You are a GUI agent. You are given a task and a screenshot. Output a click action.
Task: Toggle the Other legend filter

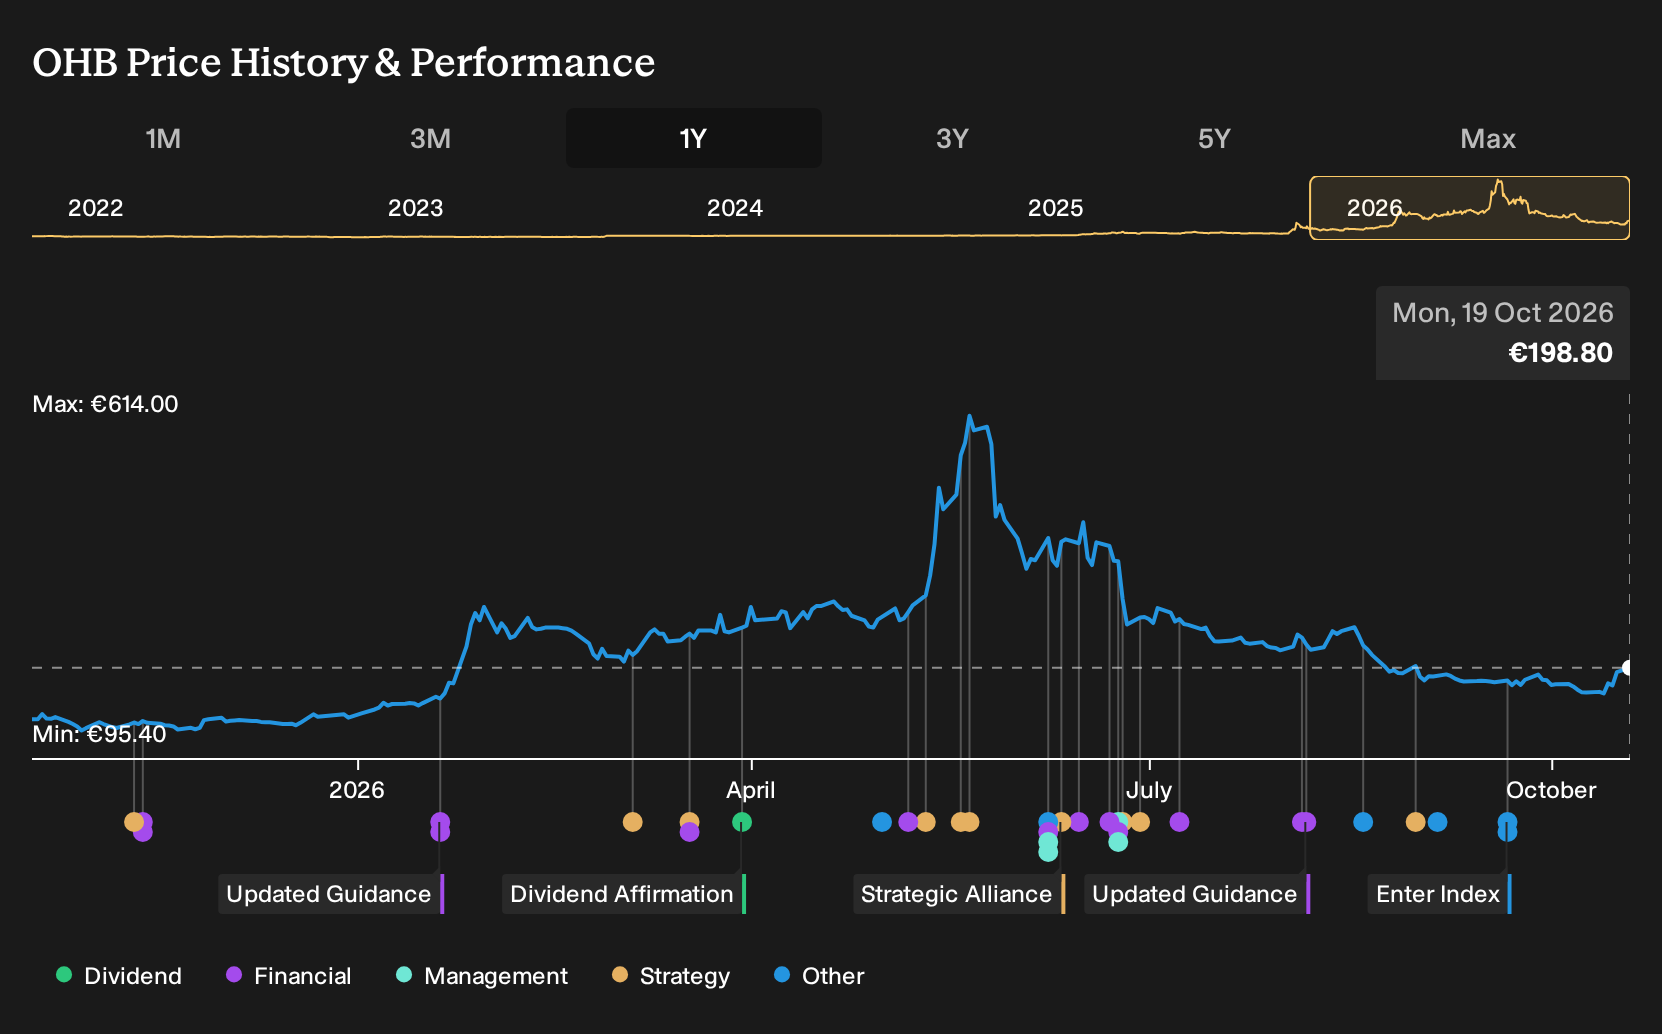(819, 976)
